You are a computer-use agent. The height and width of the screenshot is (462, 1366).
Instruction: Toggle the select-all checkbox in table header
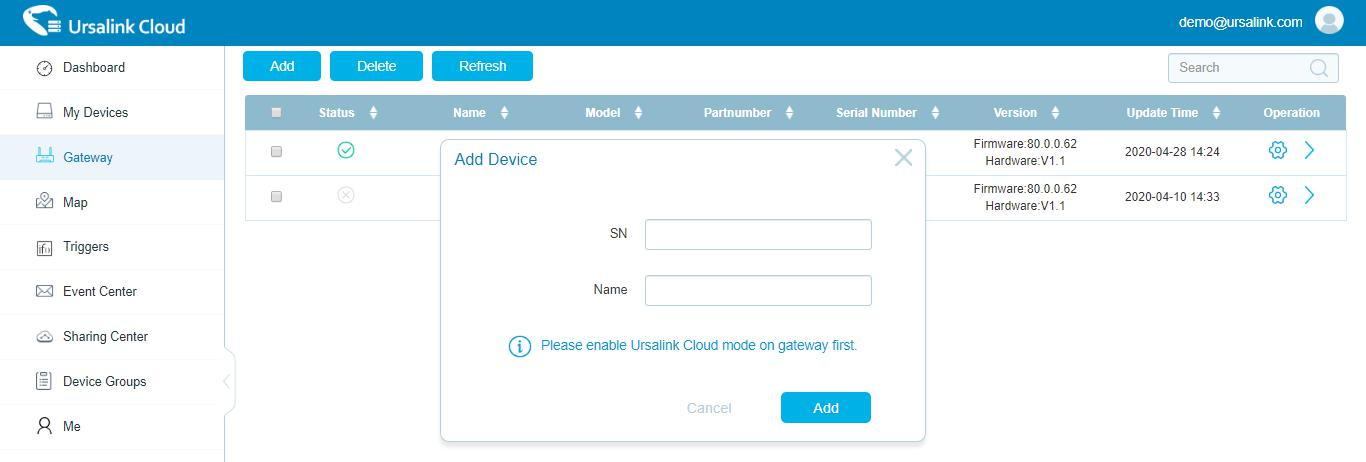tap(277, 113)
